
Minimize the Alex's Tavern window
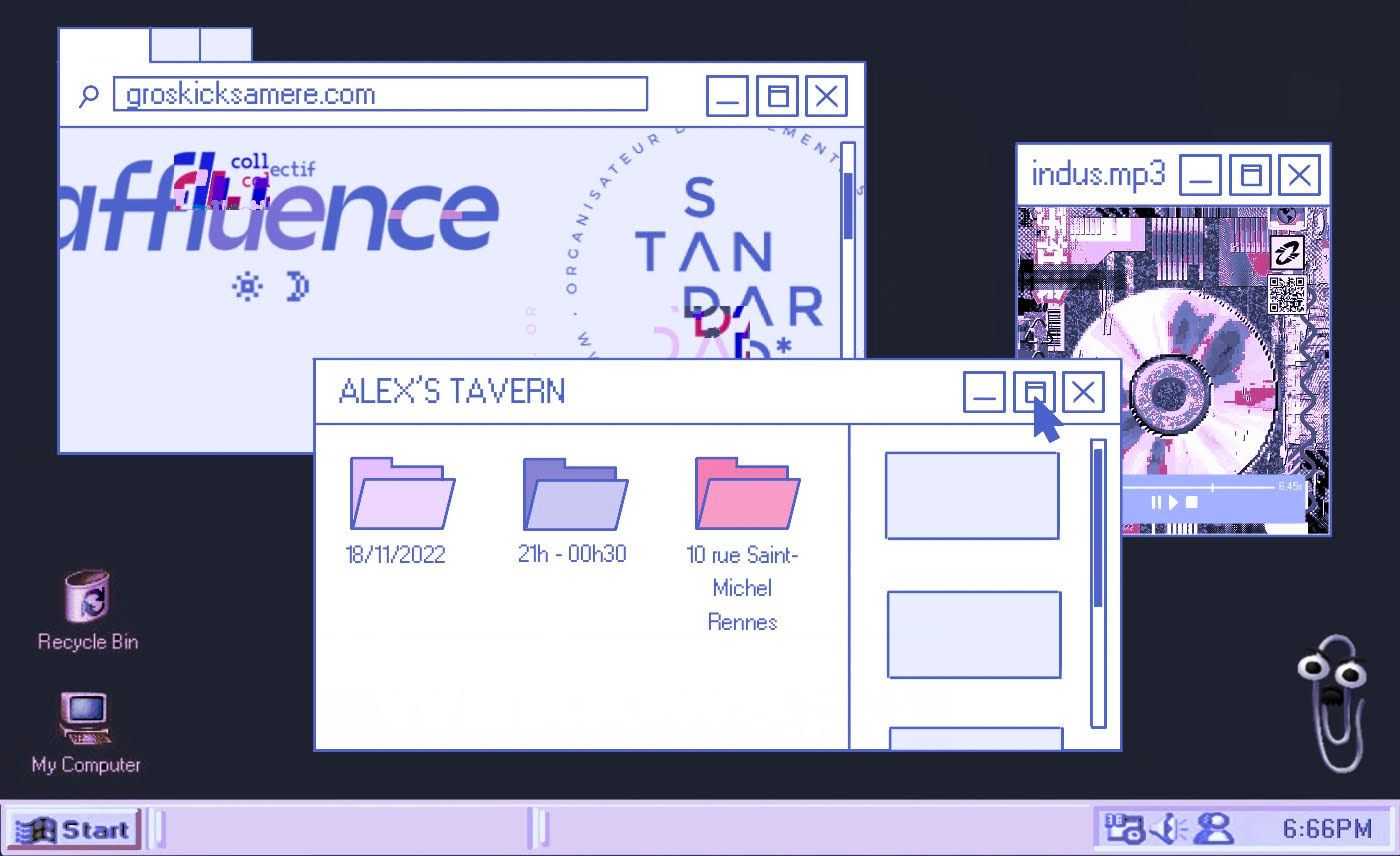click(x=984, y=392)
